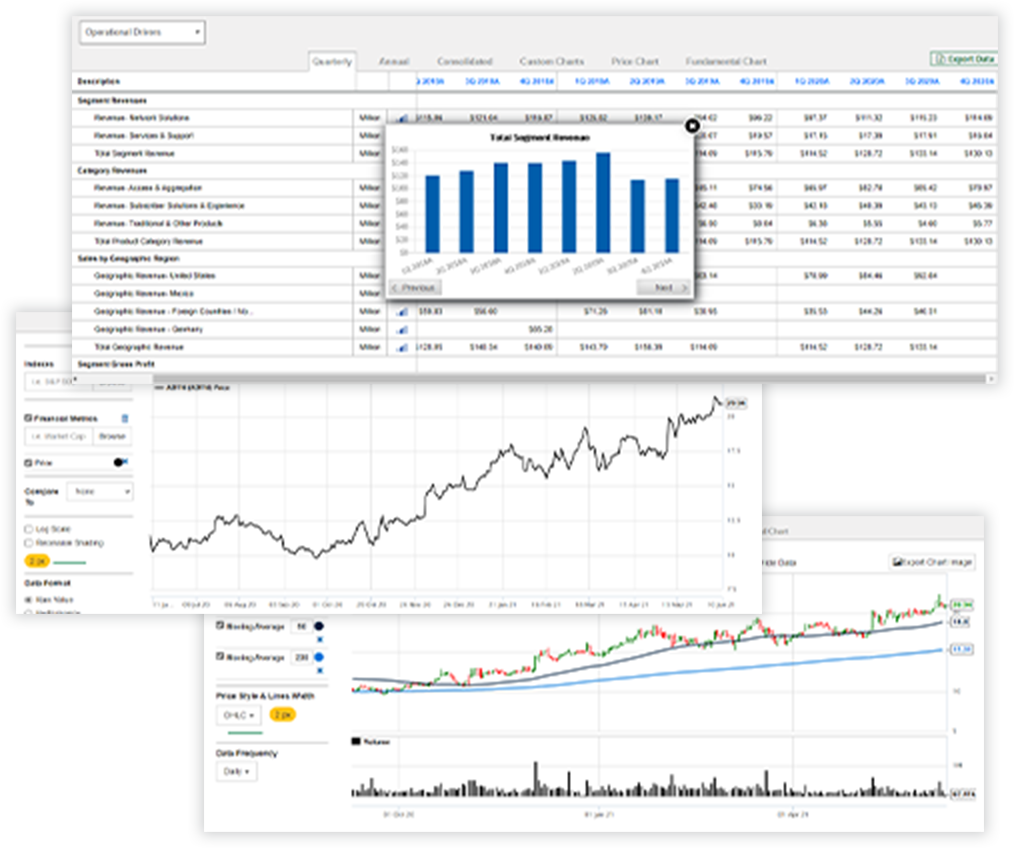Select row 'Total Segment Revenue'
The height and width of the screenshot is (848, 1014).
[135, 153]
